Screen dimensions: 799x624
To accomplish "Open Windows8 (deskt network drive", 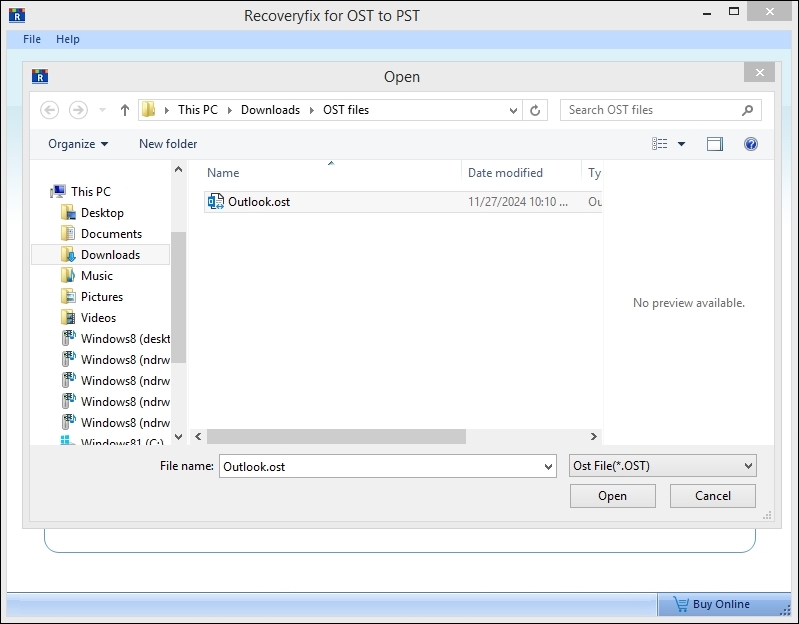I will coord(125,339).
